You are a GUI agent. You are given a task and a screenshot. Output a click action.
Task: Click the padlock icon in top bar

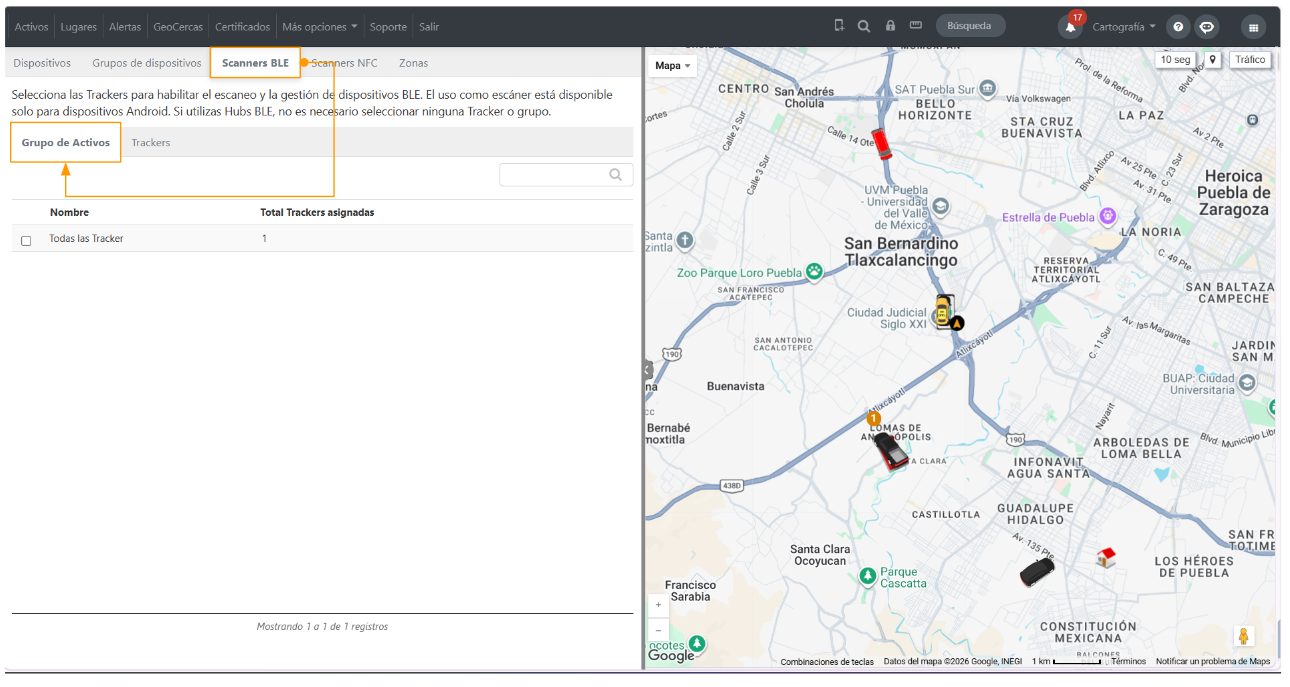[890, 26]
